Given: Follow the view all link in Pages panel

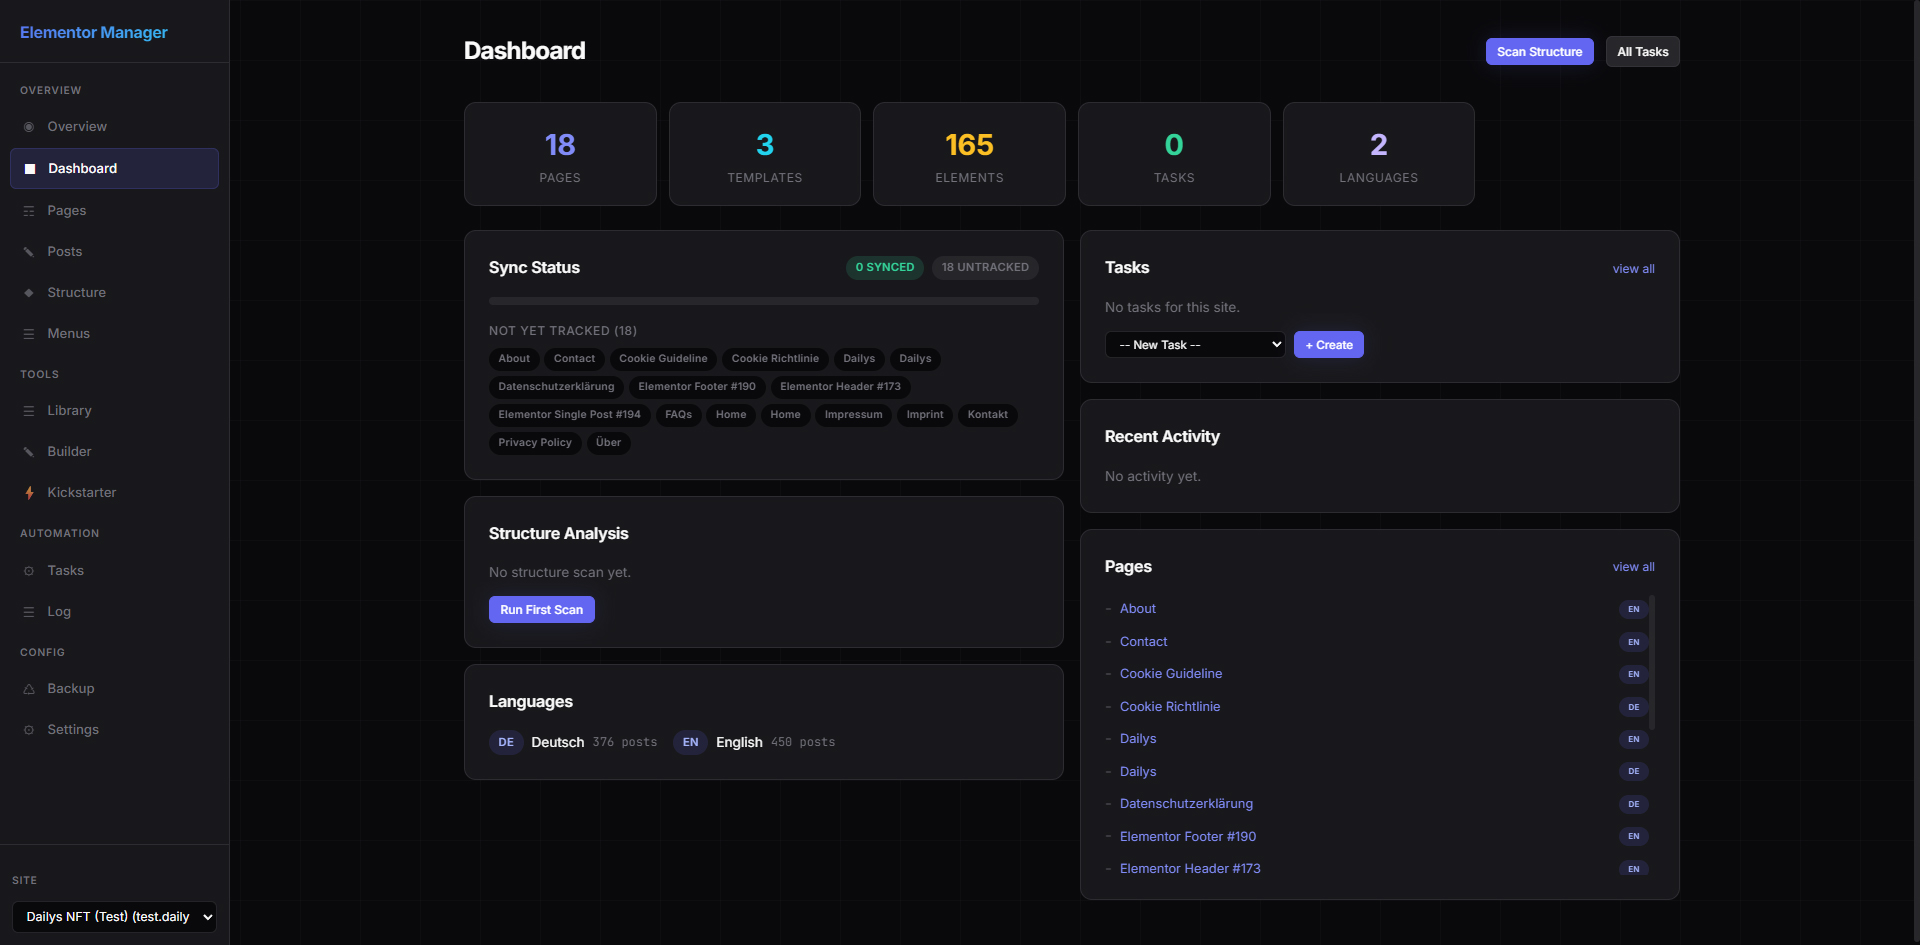Looking at the screenshot, I should [x=1633, y=567].
